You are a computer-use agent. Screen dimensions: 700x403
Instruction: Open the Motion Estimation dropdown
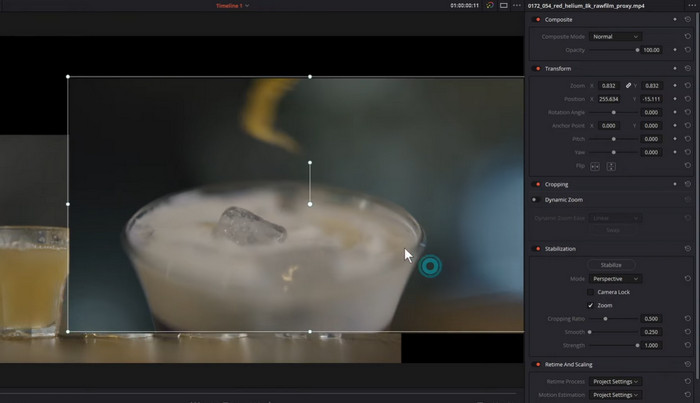(x=615, y=395)
